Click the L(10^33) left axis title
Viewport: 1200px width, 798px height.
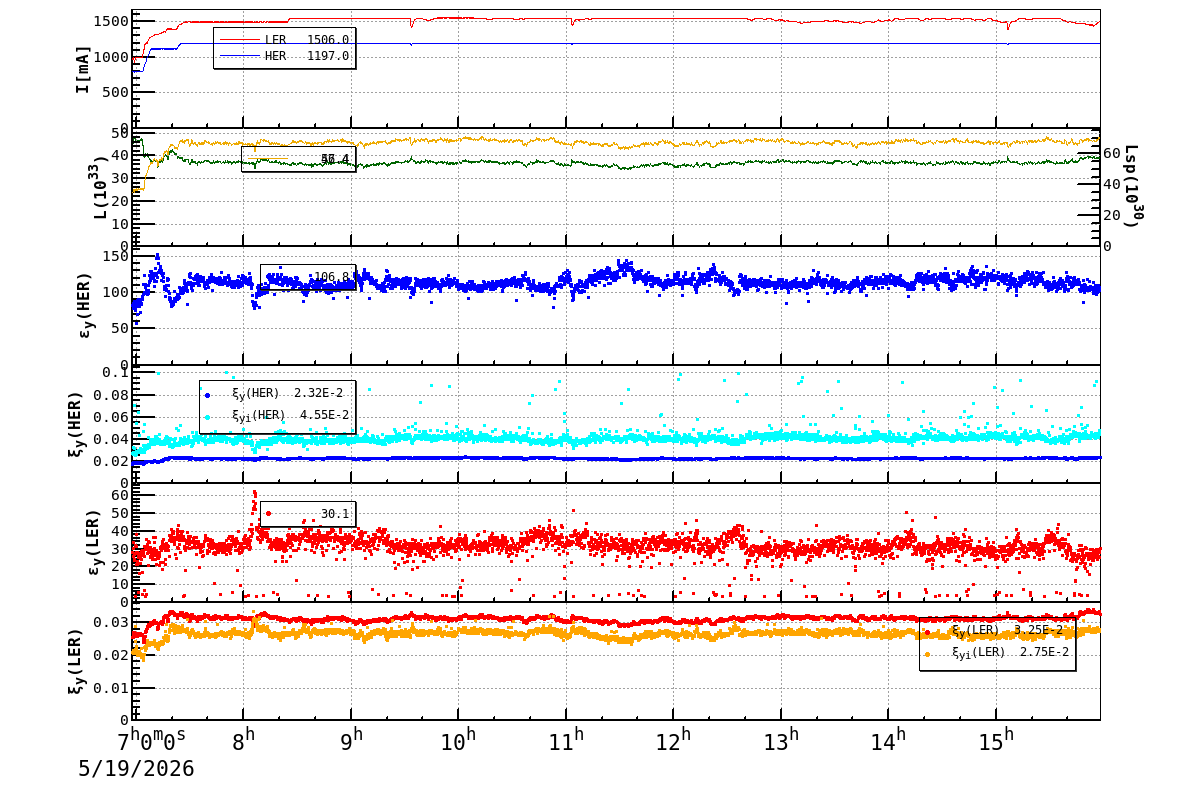point(101,187)
